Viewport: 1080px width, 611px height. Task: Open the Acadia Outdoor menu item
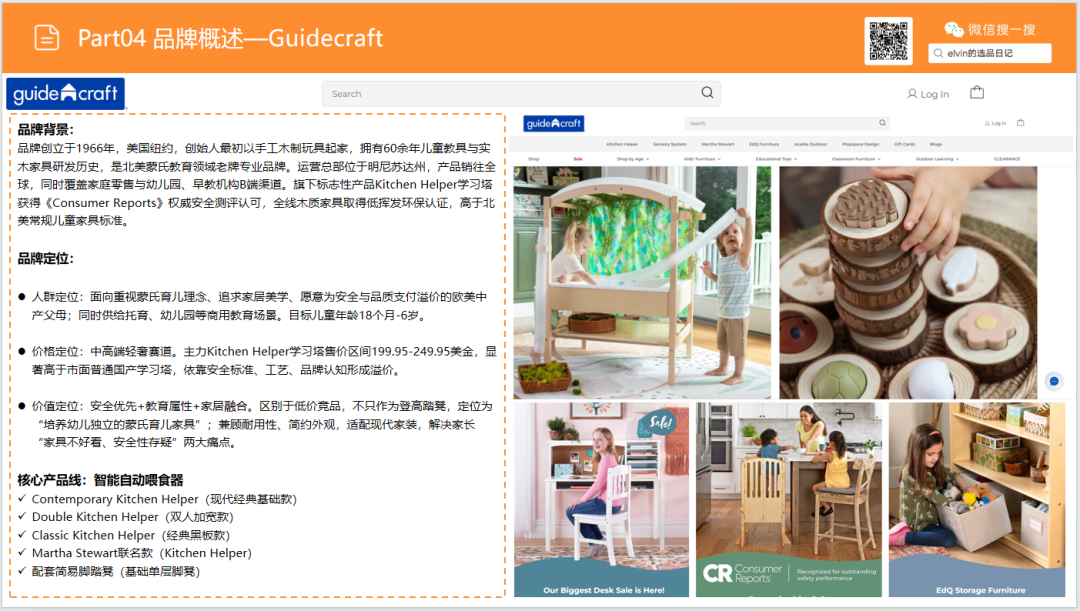[x=811, y=144]
